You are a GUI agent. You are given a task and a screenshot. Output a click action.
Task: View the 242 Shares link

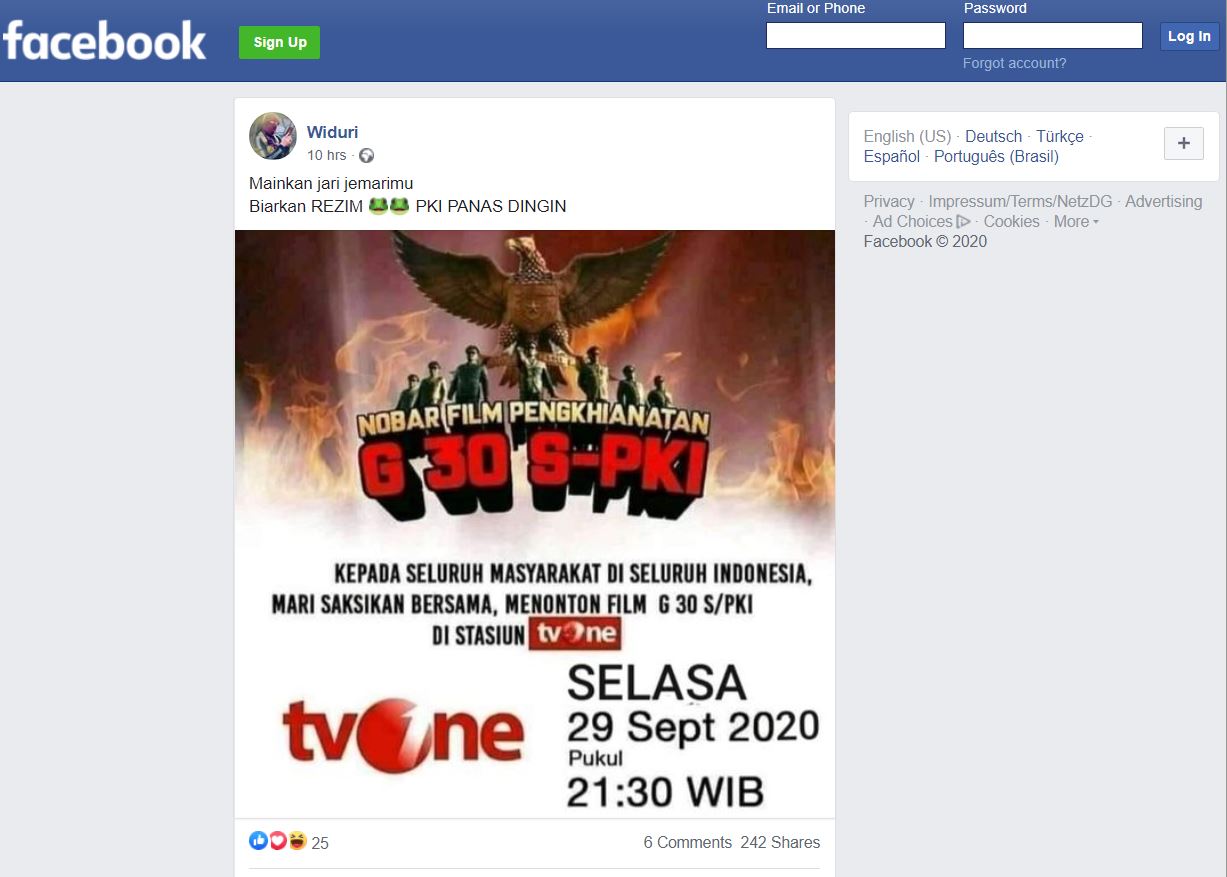tap(780, 843)
